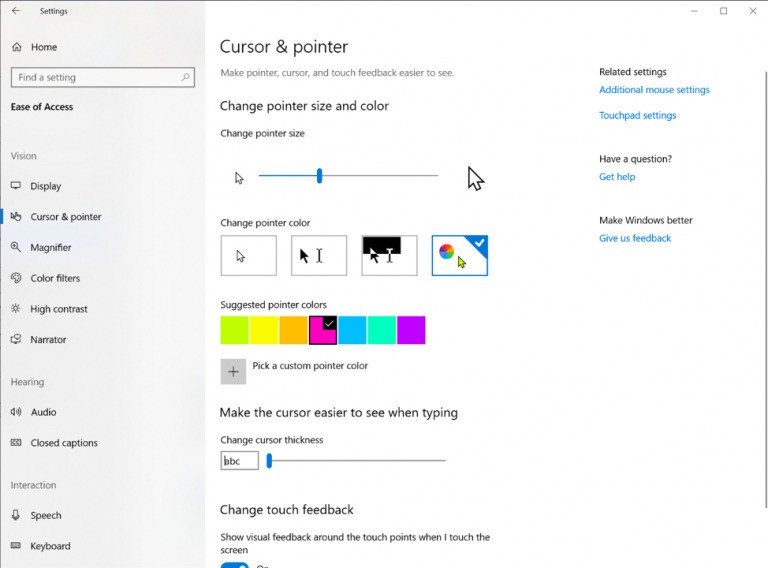The width and height of the screenshot is (768, 568).
Task: Click the pointer size slider handle
Action: (319, 176)
